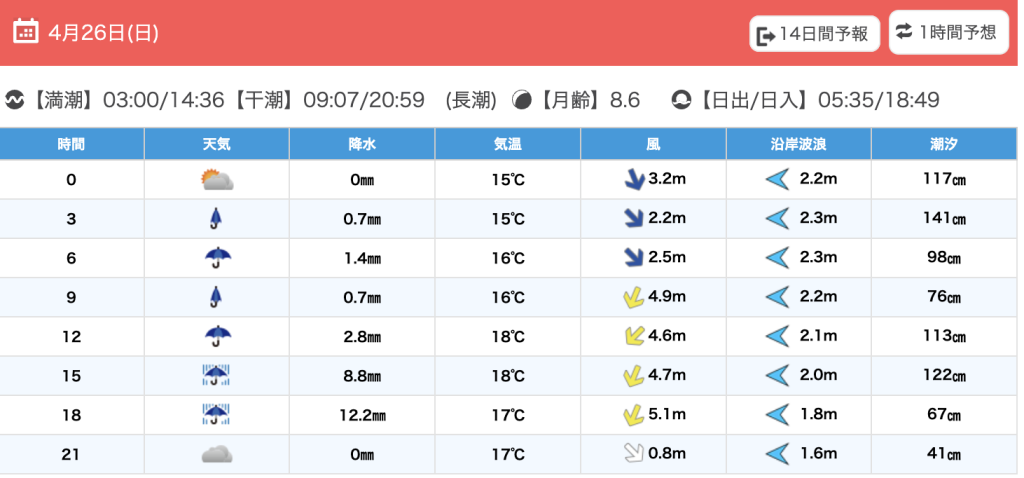
Task: Click the cloud icon at hour 21
Action: pos(217,454)
